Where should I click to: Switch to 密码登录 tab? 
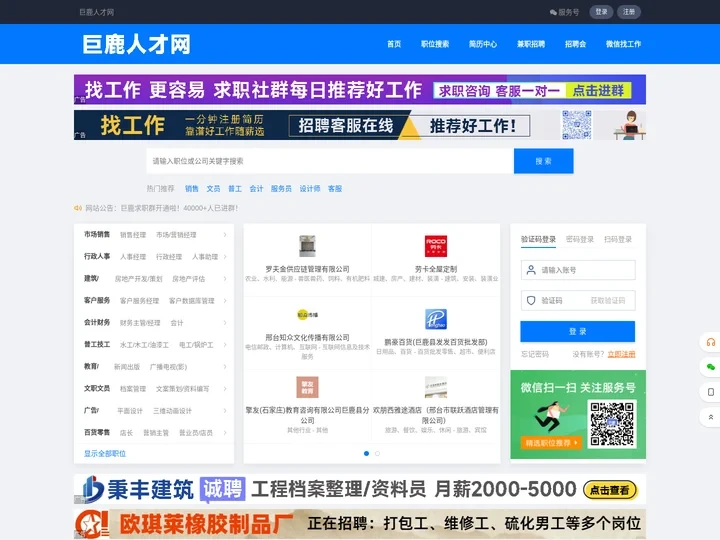(580, 239)
